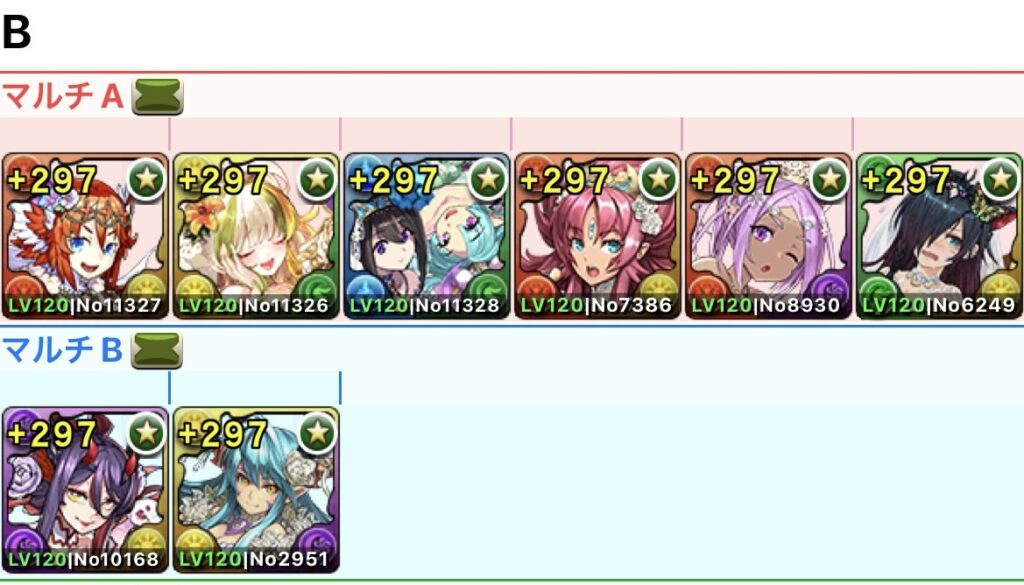Click the B section title
Screen dimensions: 1024x585
(16, 32)
